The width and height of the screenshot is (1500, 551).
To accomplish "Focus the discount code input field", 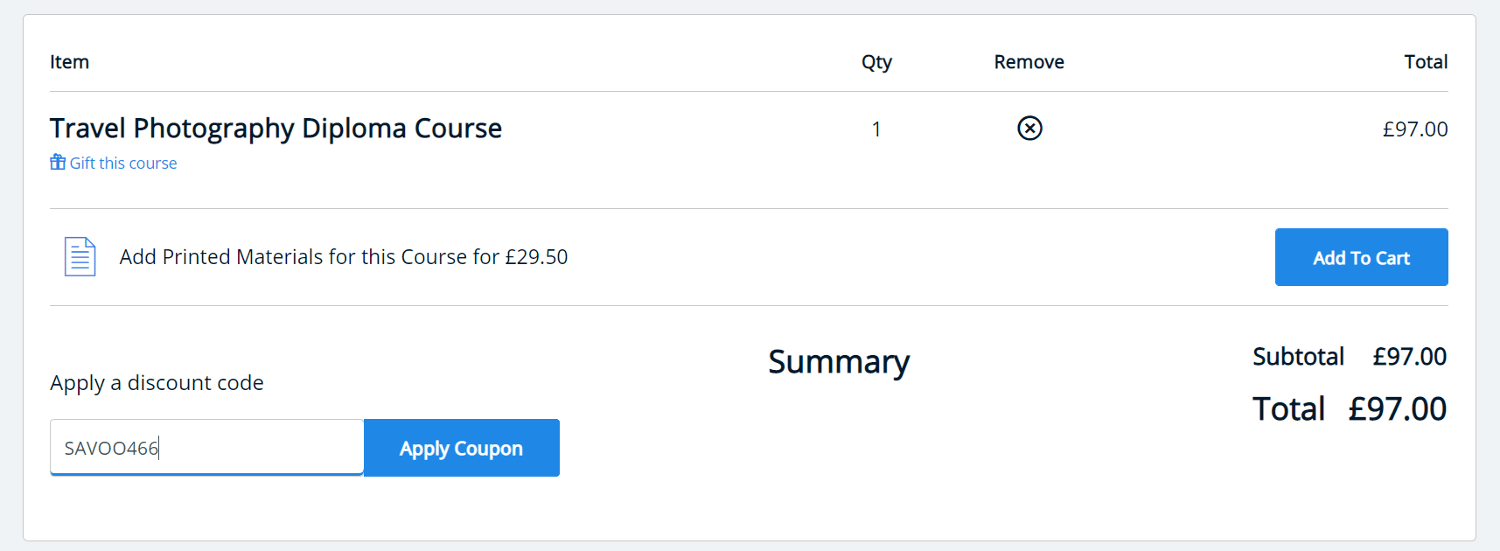I will 207,447.
